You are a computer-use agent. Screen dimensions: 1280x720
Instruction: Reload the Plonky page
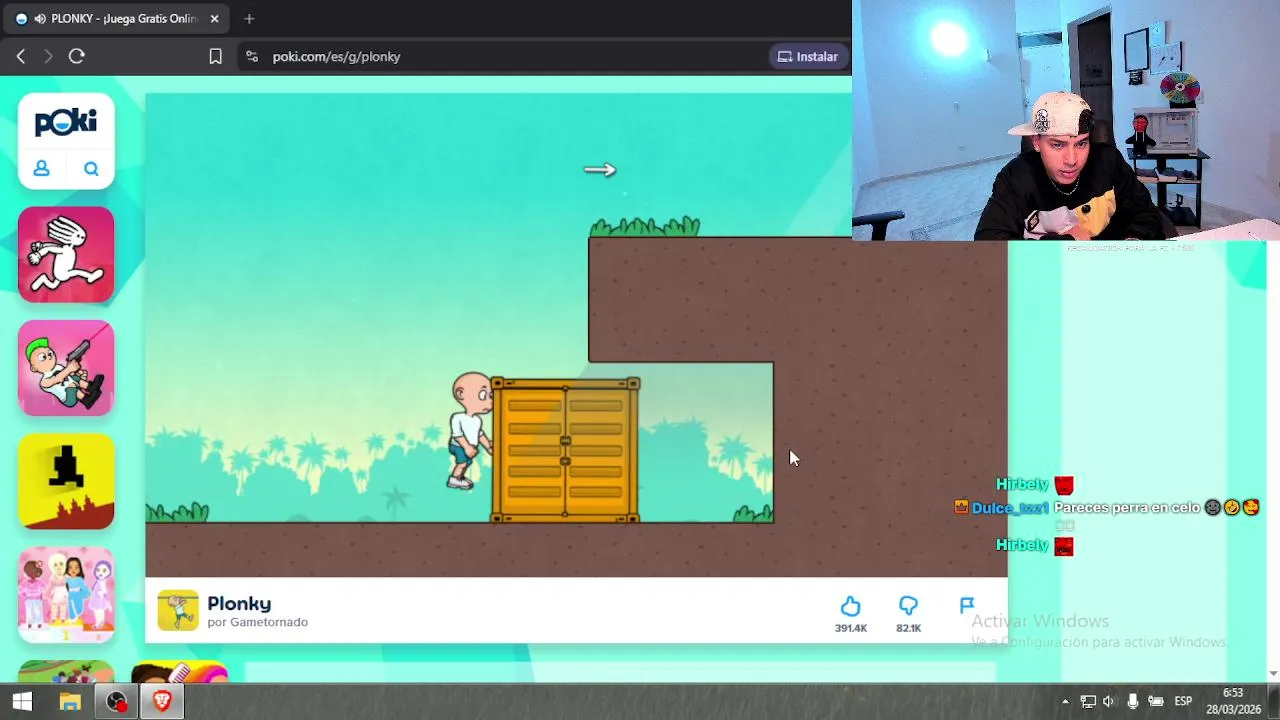point(76,57)
